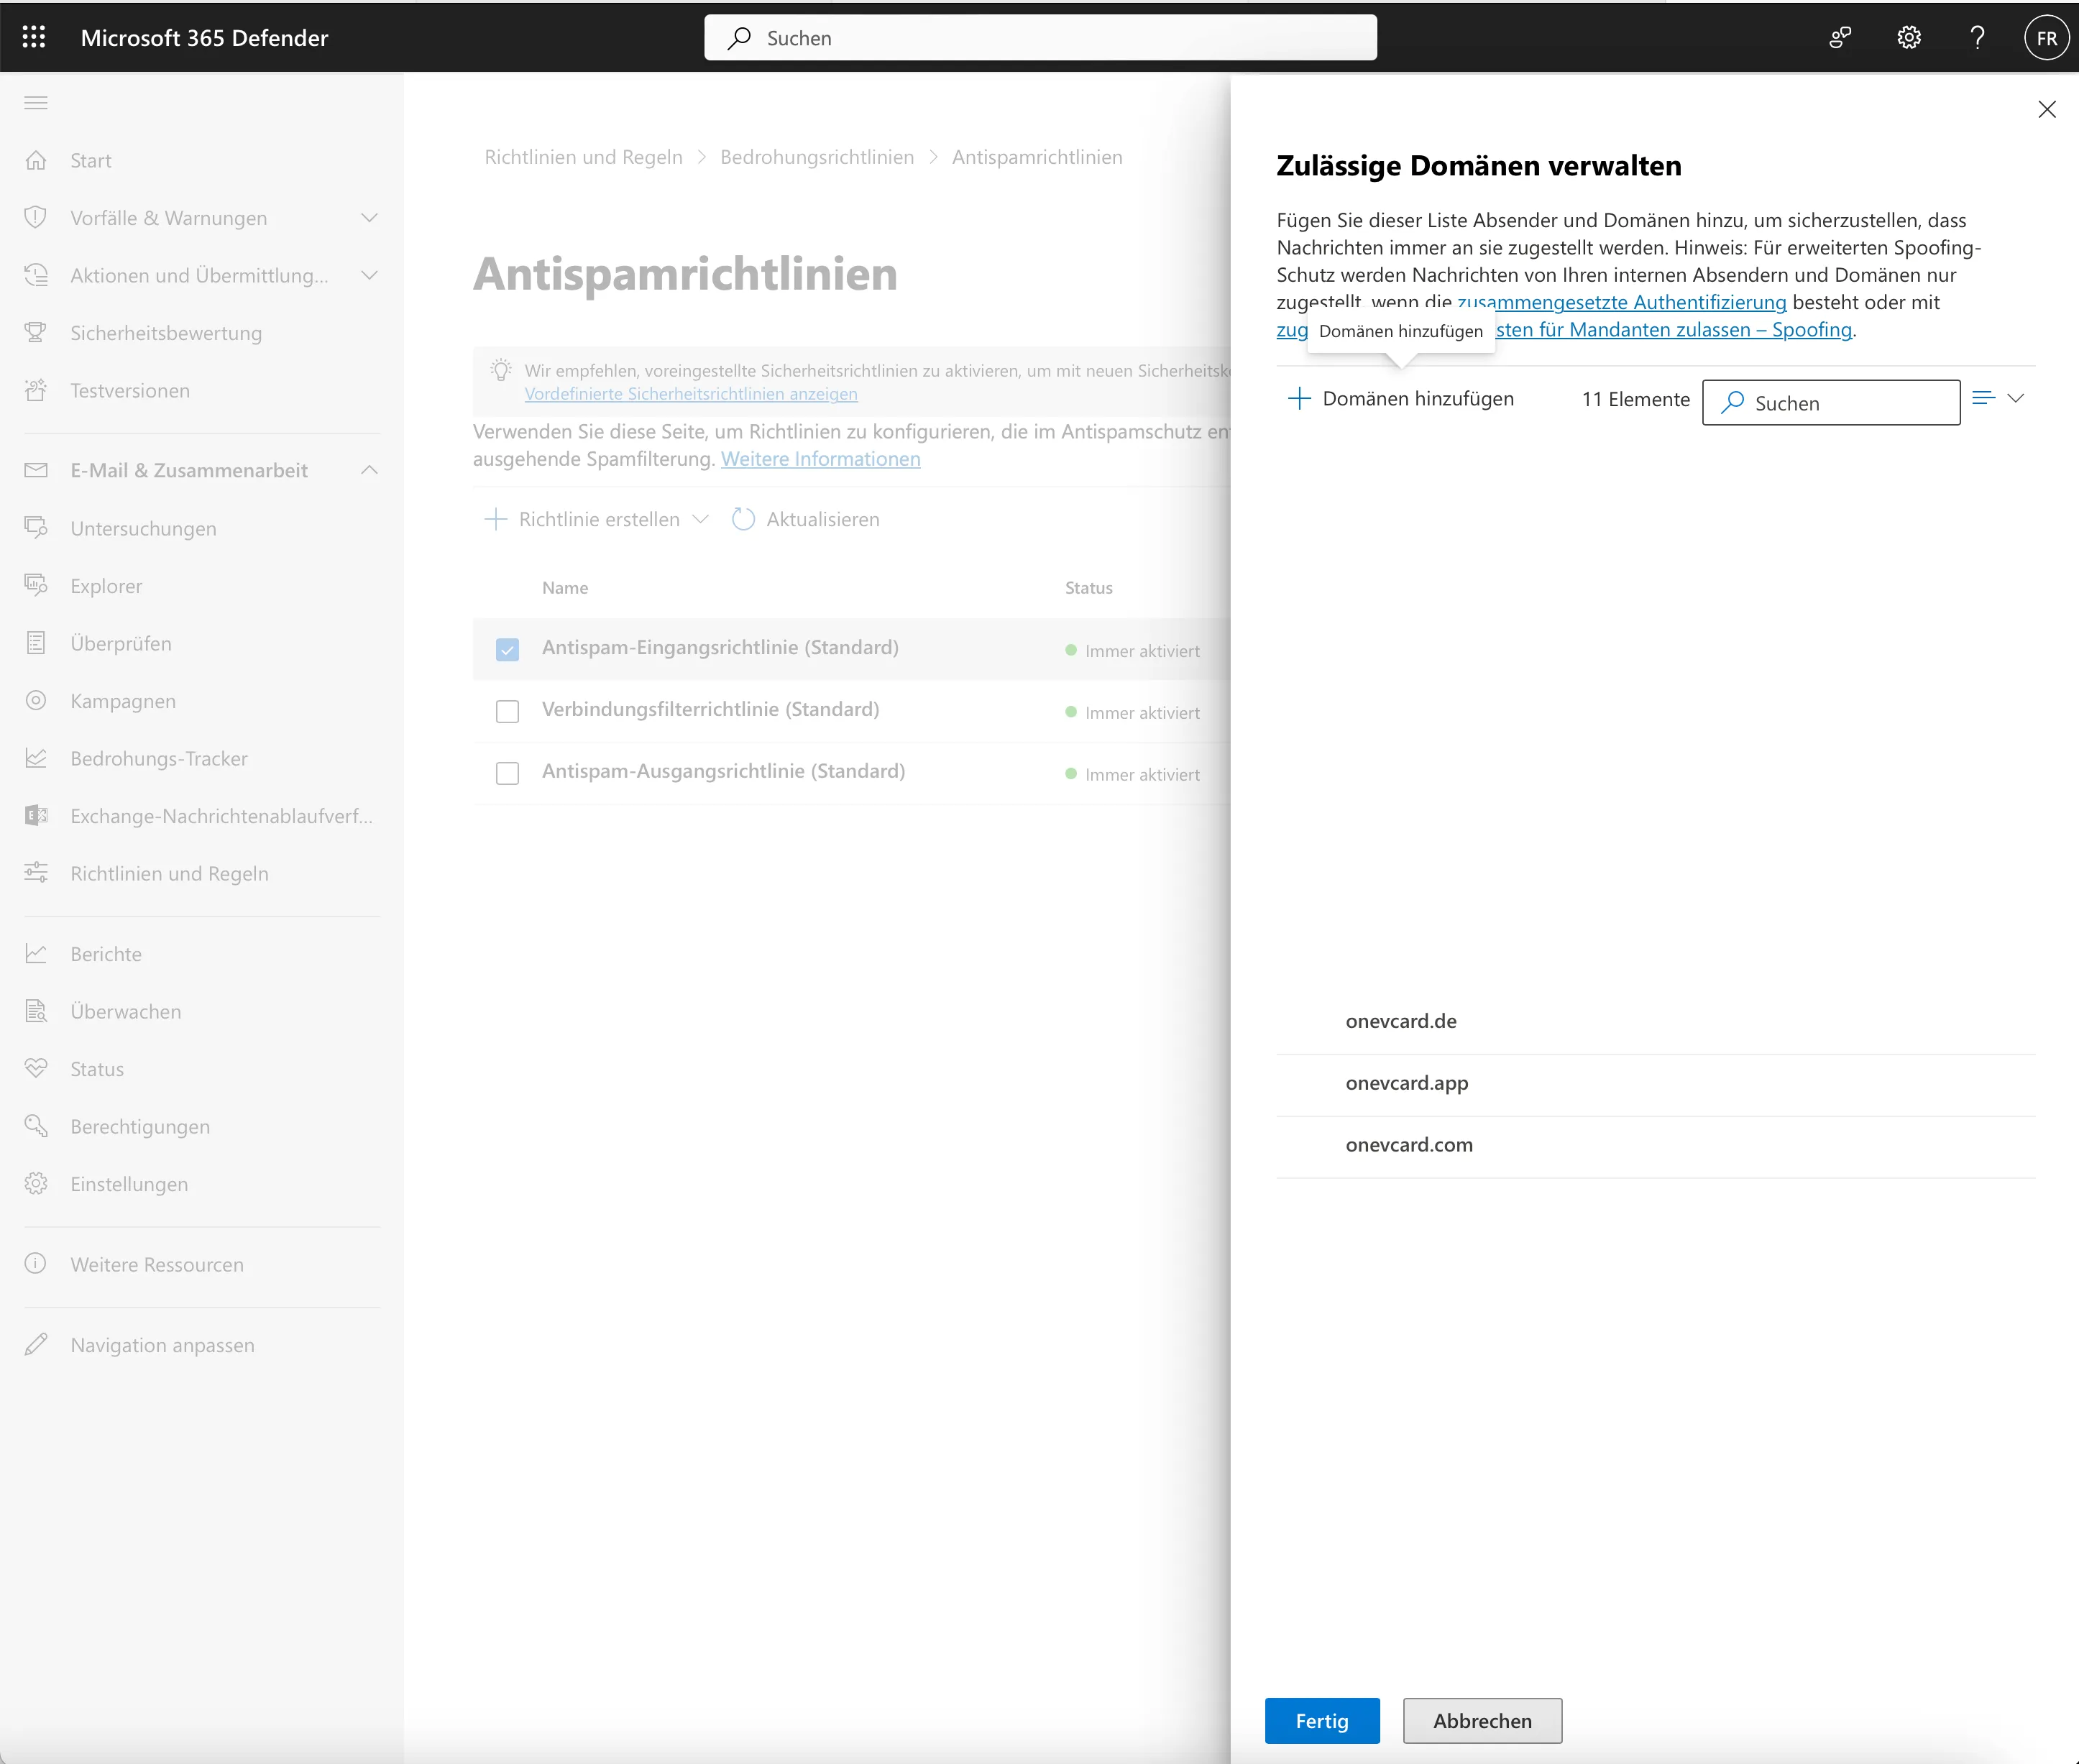
Task: Open the help question mark icon
Action: click(x=1977, y=37)
